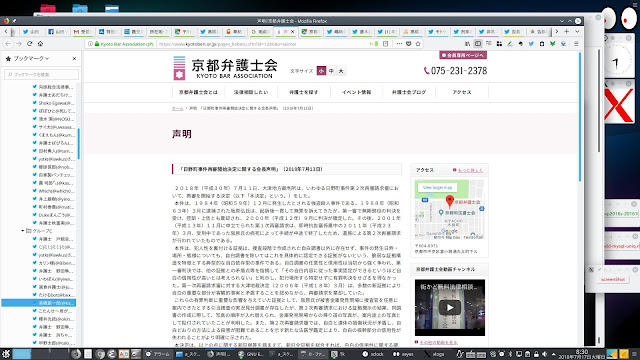Viewport: 640px width, 360px height.
Task: Click the Firefox forward arrow
Action: tap(19, 44)
